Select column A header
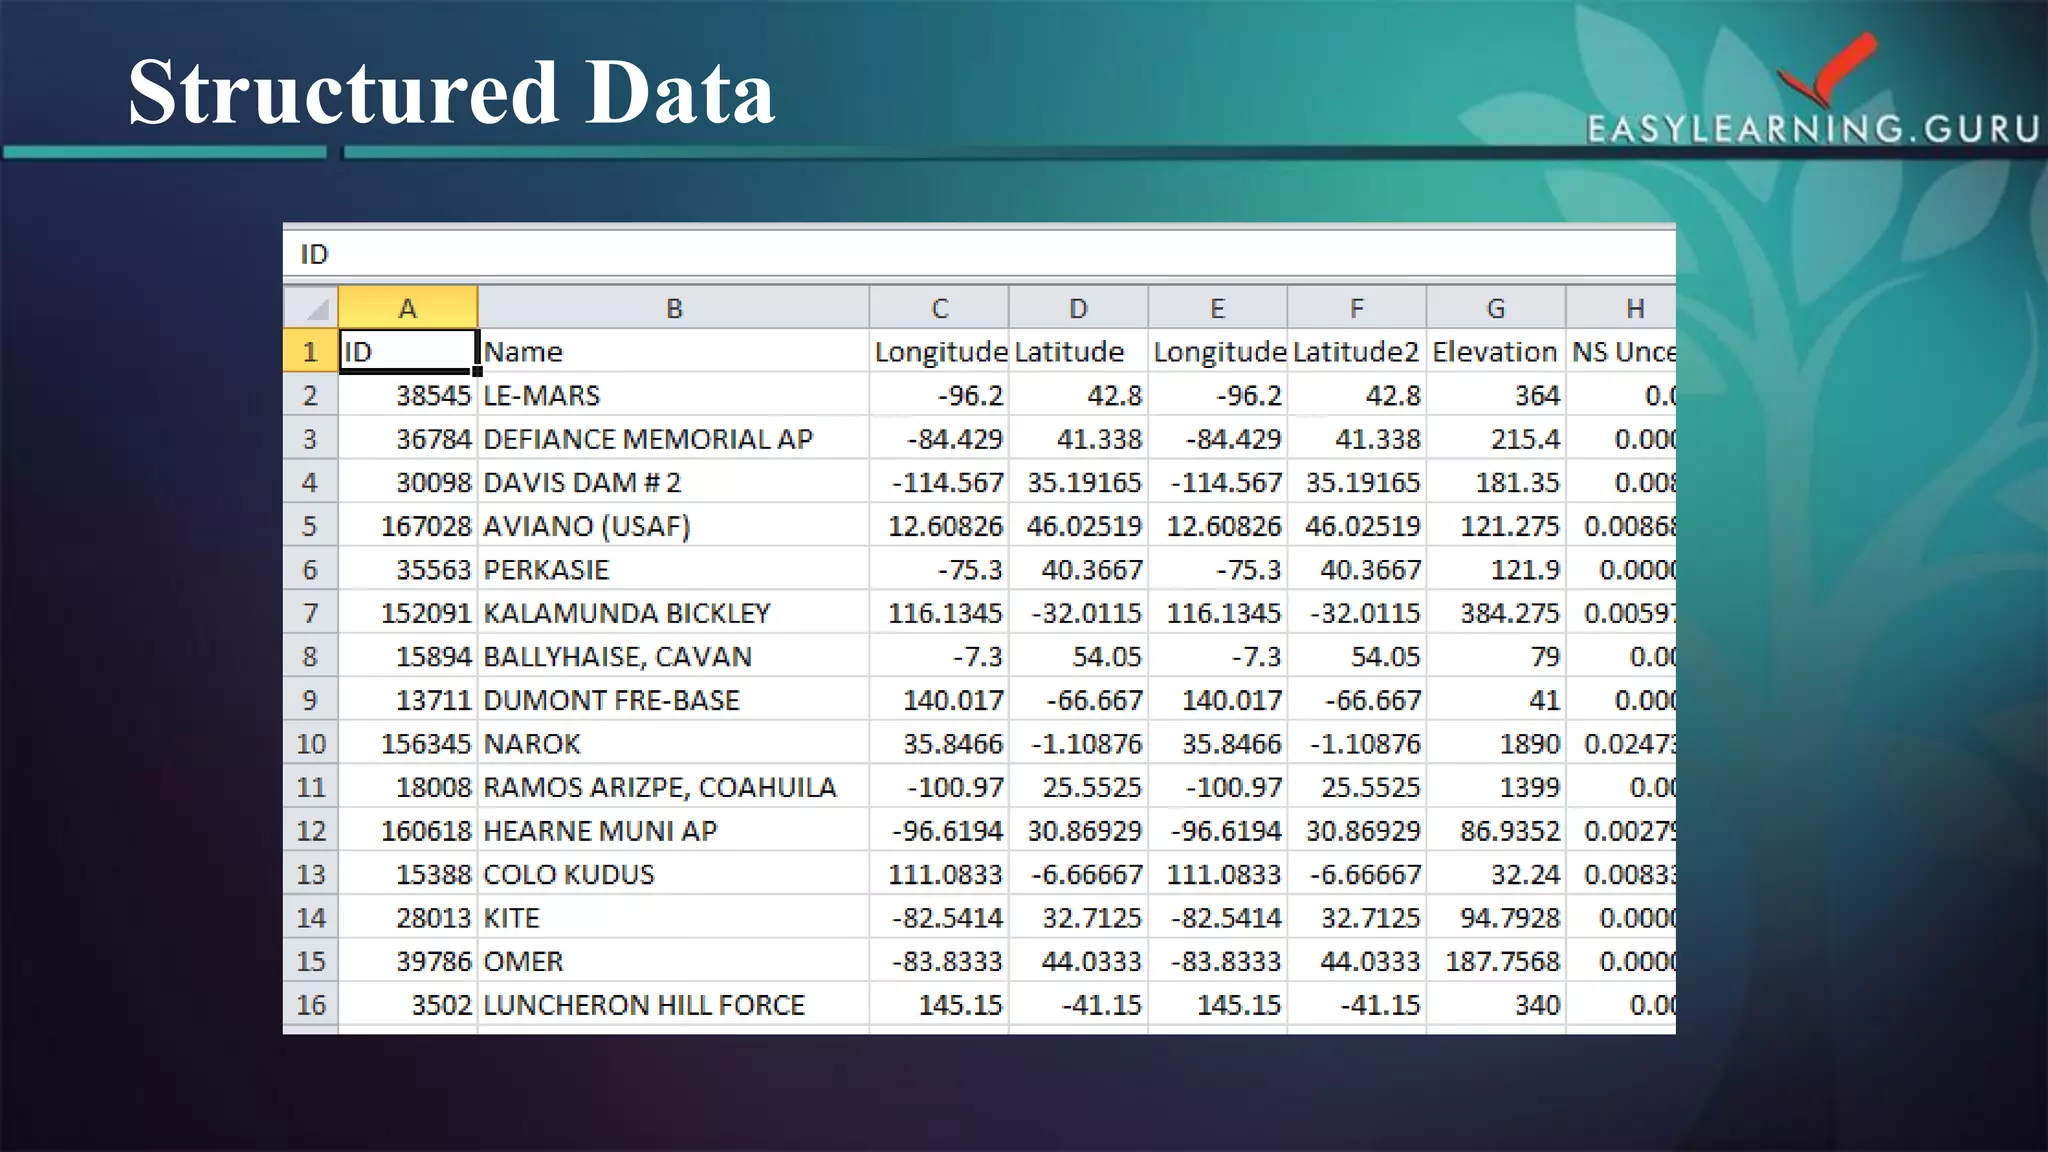 (407, 308)
